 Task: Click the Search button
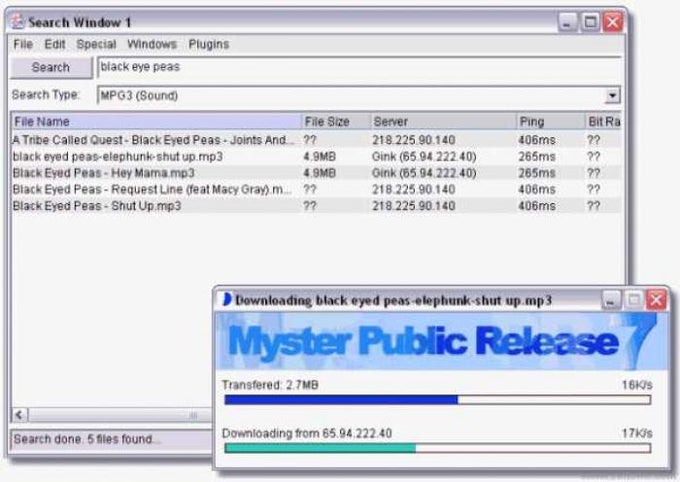(51, 67)
